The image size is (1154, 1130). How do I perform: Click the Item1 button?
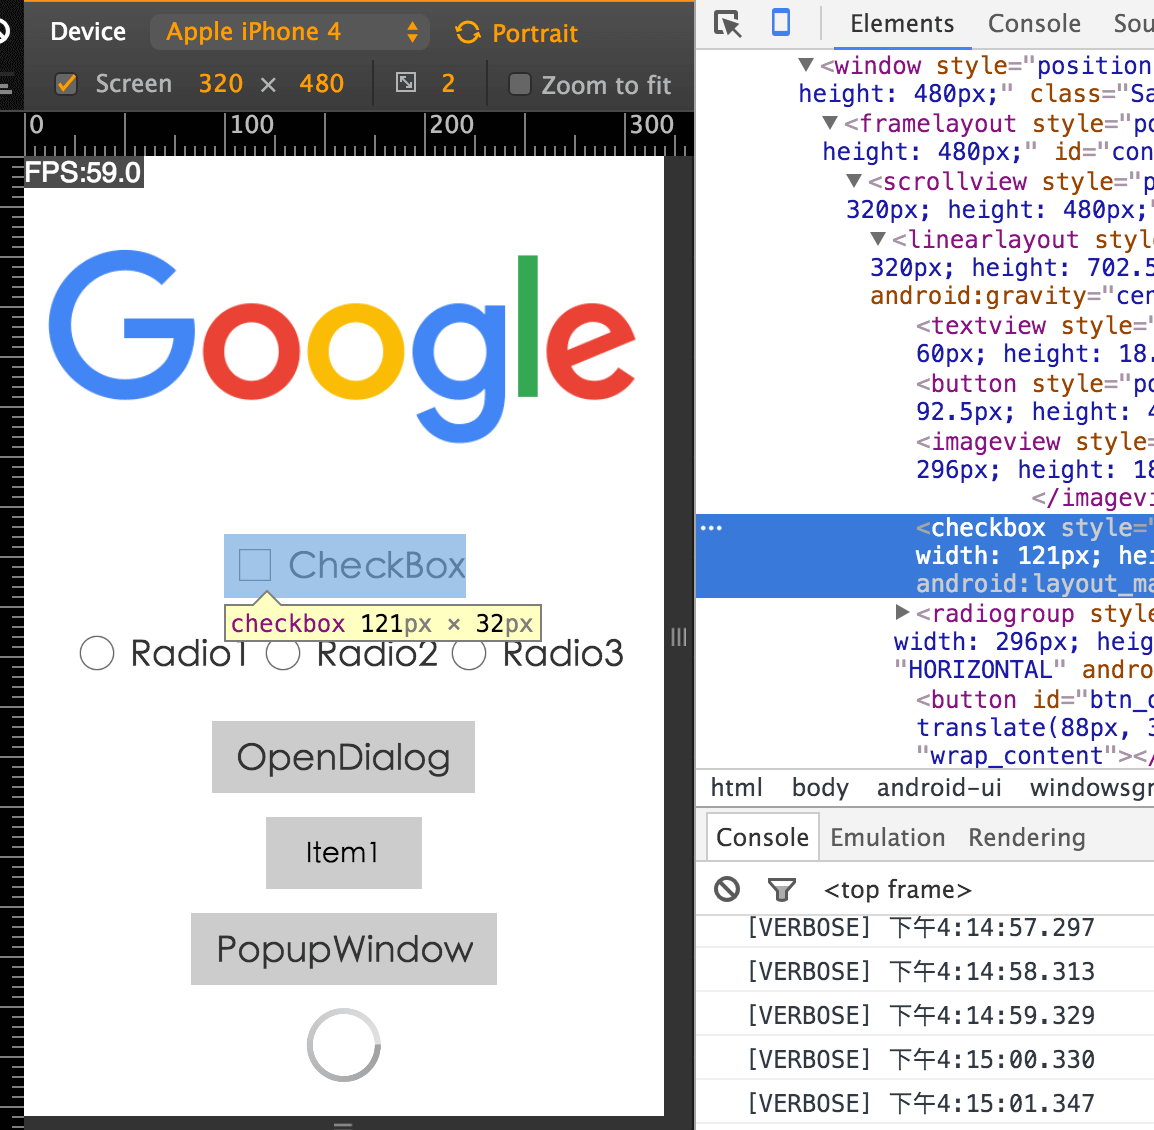(344, 852)
